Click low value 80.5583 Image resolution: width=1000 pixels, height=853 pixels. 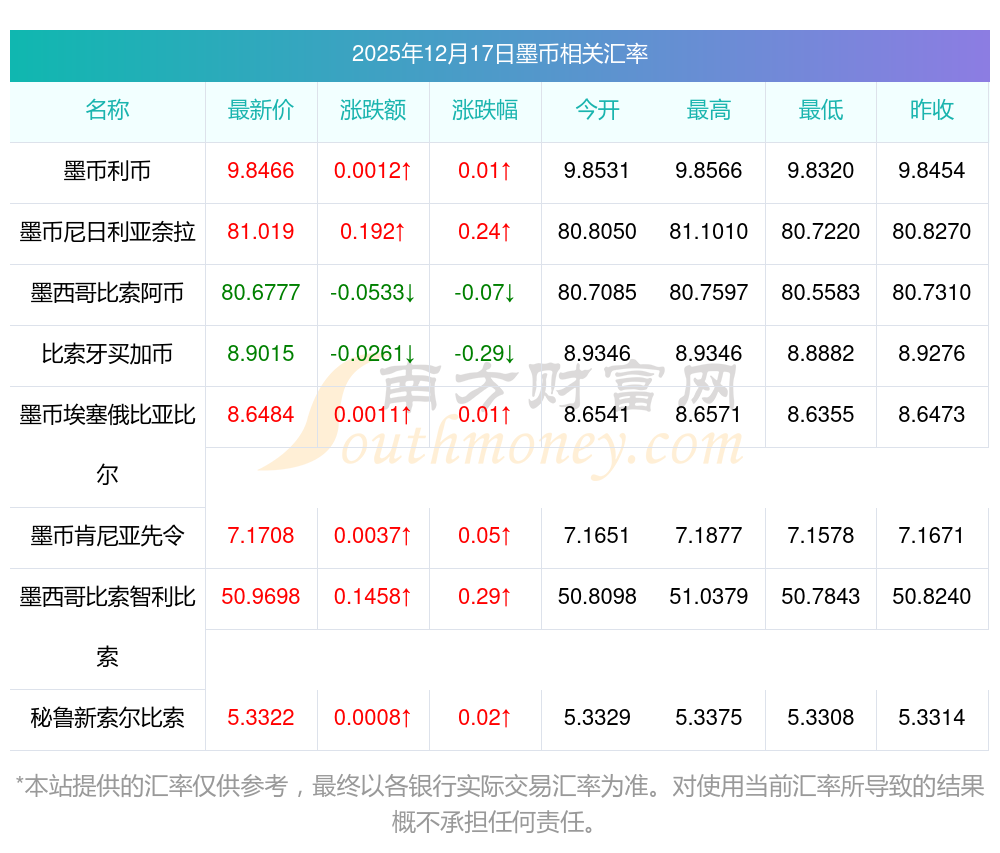point(821,293)
